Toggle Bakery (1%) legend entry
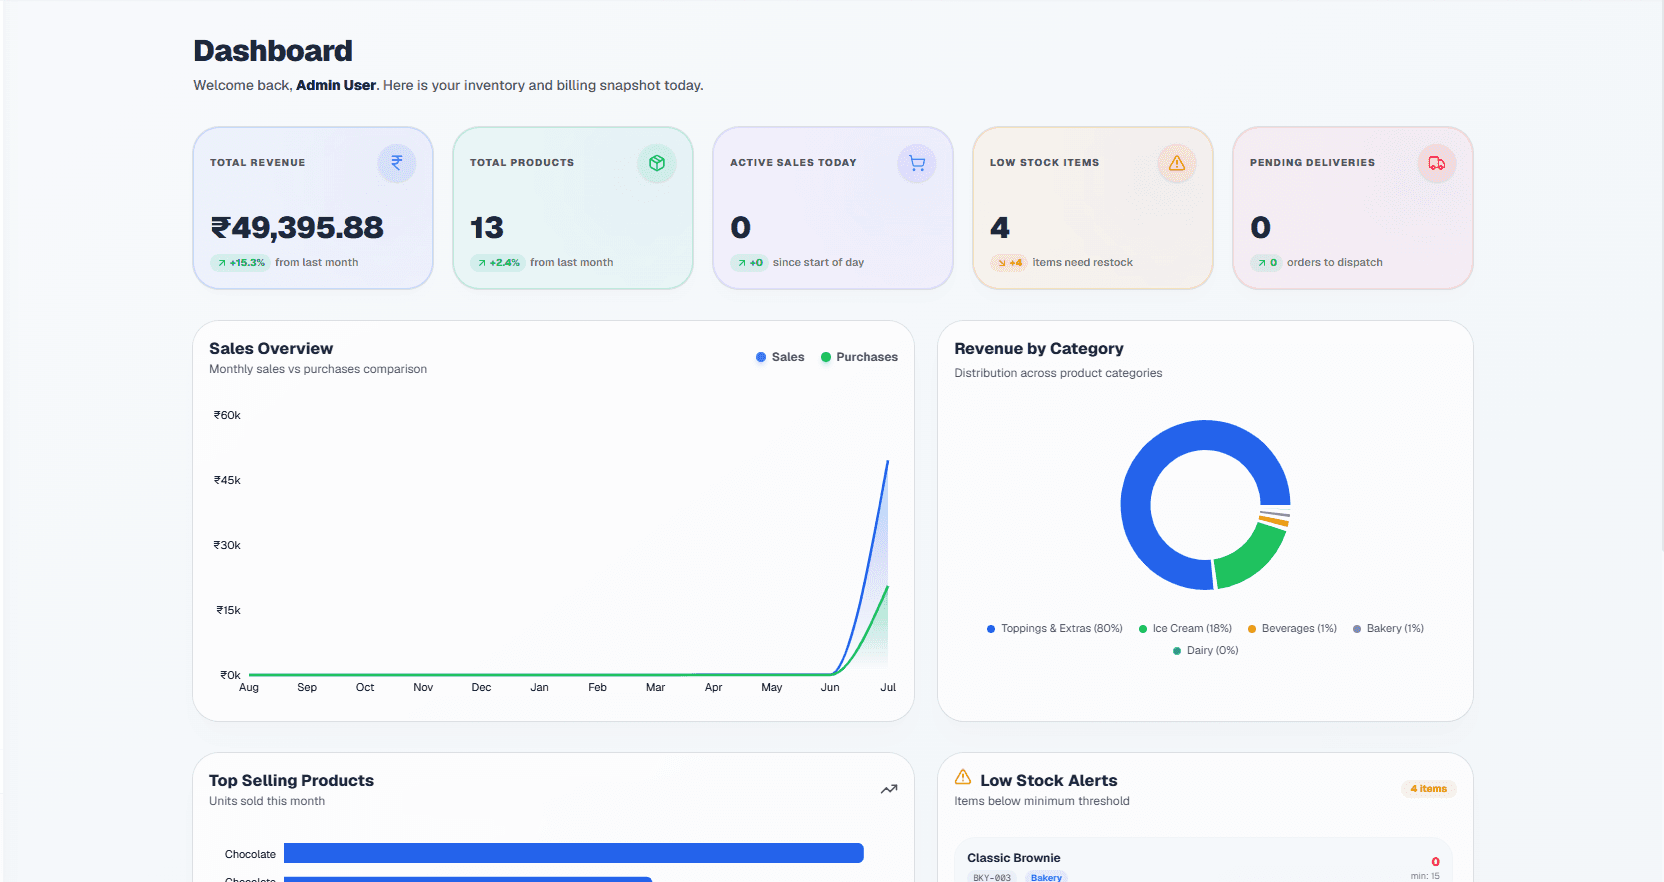The image size is (1664, 882). (x=1388, y=629)
